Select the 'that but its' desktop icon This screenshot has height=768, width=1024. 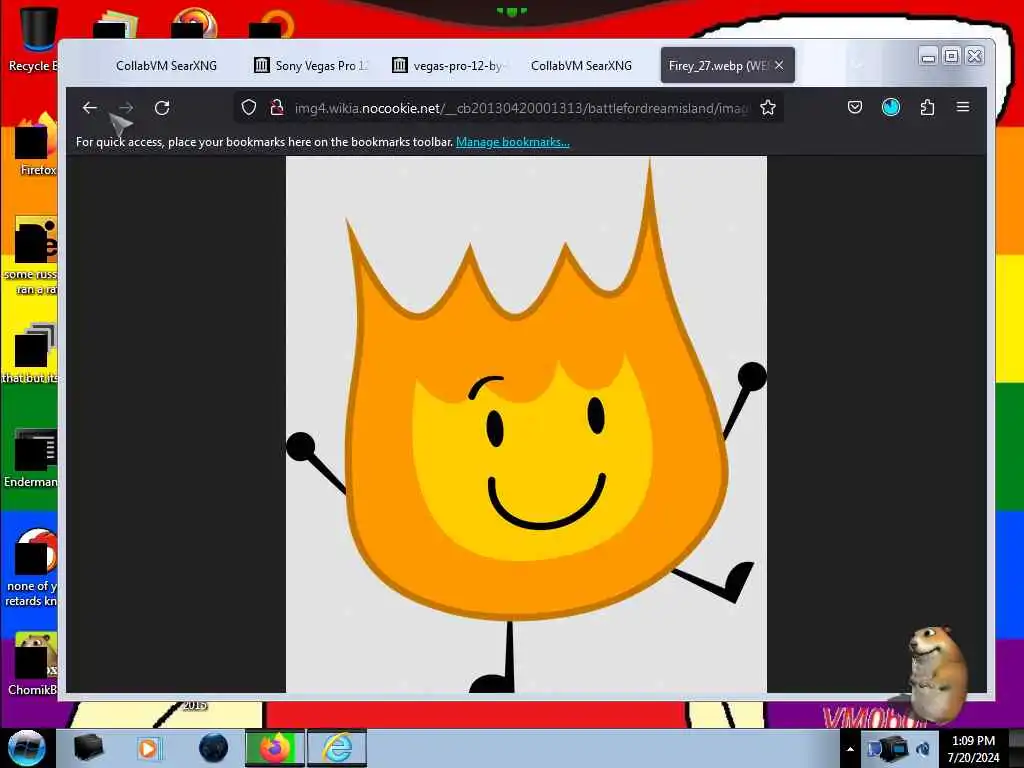[x=30, y=353]
